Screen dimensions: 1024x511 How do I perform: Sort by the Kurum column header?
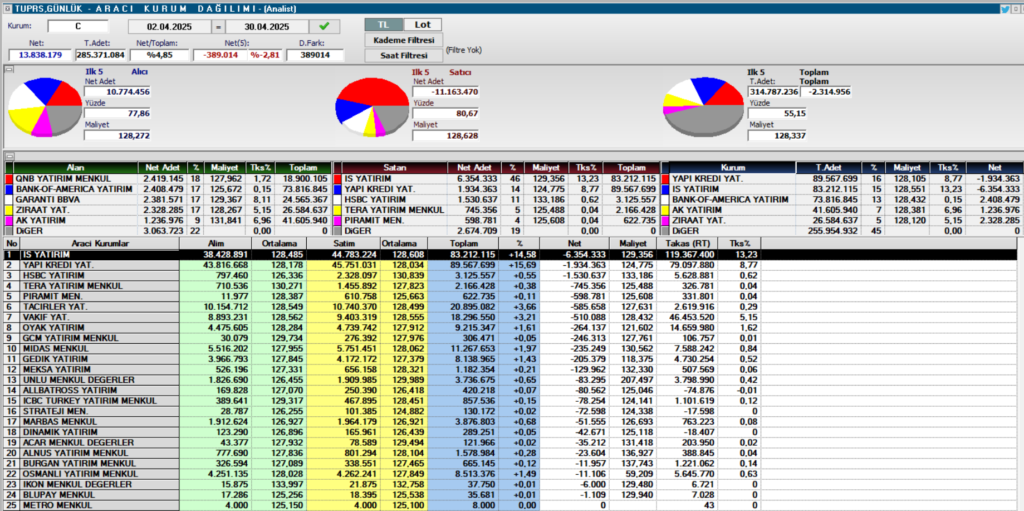(x=733, y=167)
